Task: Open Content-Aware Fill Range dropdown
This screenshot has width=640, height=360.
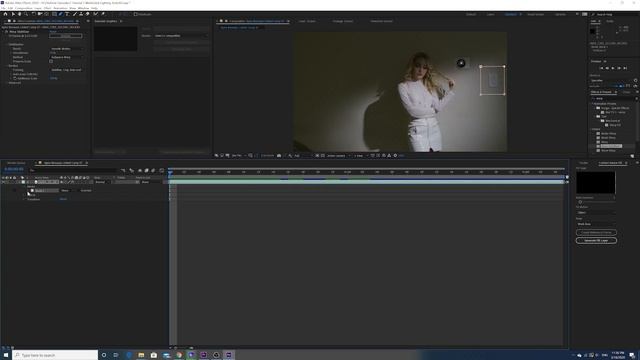Action: 596,224
